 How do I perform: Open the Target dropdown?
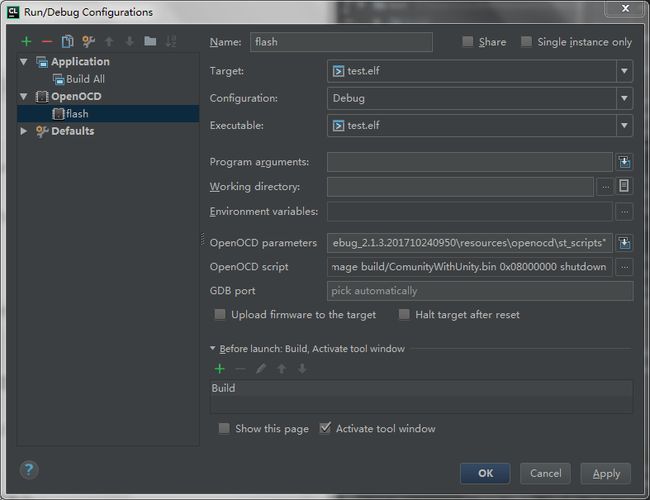point(624,71)
